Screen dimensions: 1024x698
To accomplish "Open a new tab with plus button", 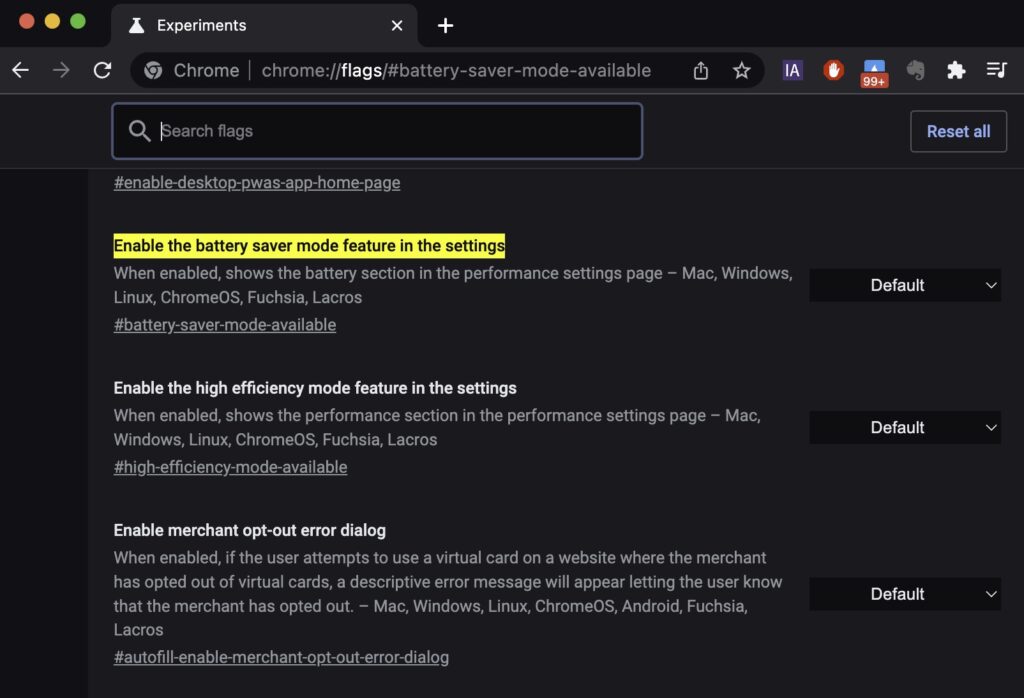I will (x=446, y=25).
